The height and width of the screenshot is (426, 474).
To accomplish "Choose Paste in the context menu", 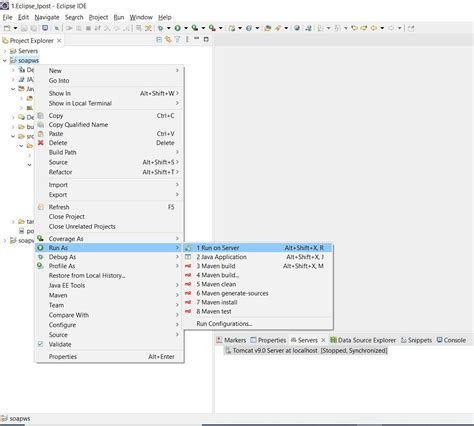I will click(x=109, y=134).
